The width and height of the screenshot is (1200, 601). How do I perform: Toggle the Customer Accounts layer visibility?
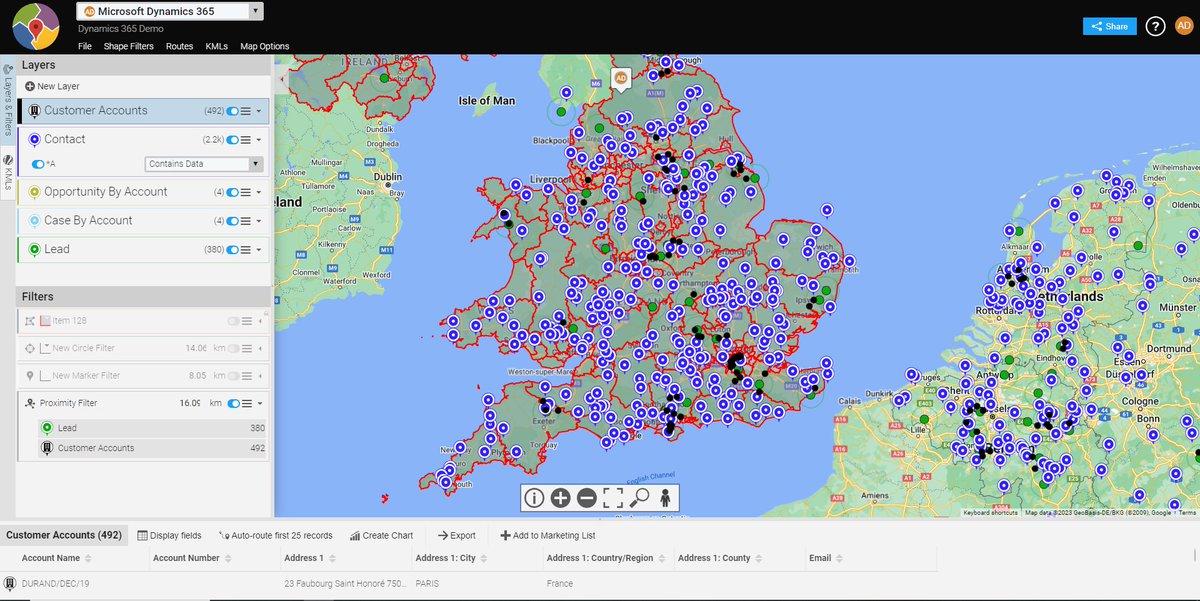(230, 111)
